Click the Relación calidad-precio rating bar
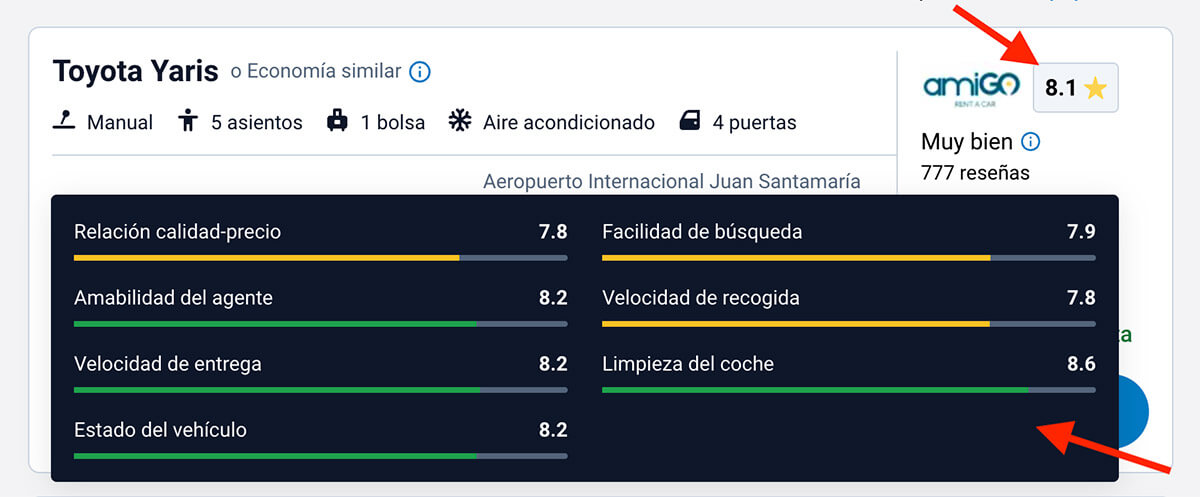The height and width of the screenshot is (497, 1200). 320,258
